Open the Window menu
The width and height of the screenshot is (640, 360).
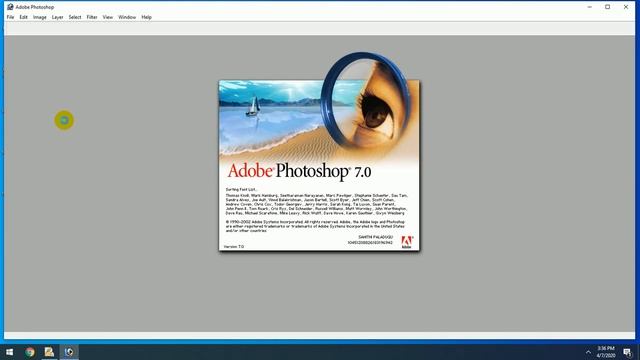coord(127,17)
